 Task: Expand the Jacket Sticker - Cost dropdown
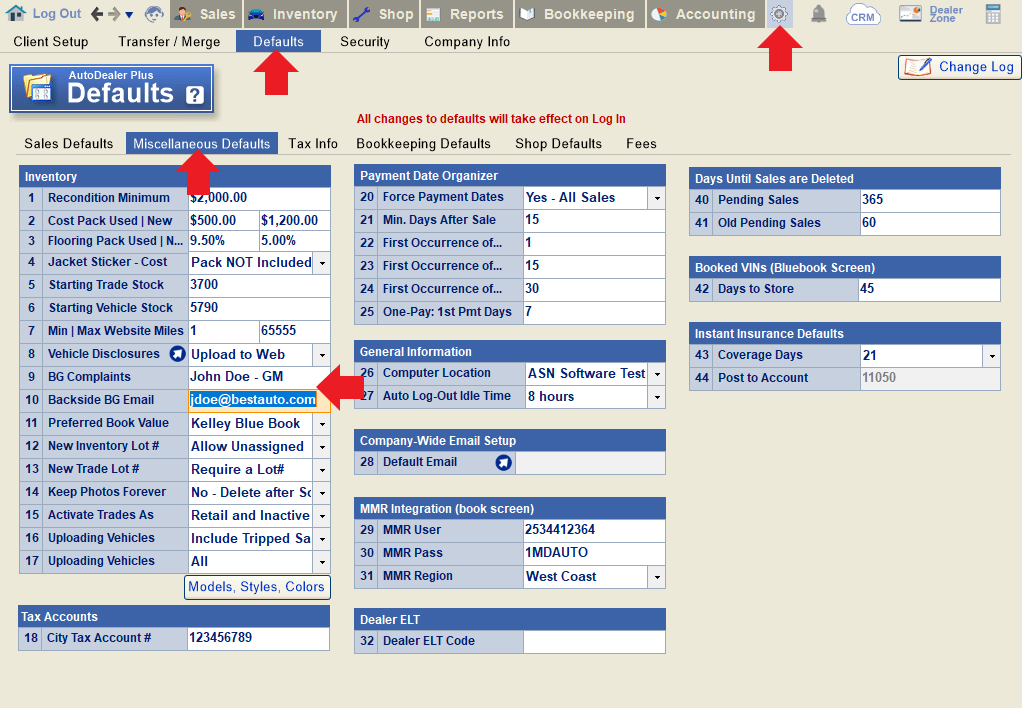pyautogui.click(x=322, y=263)
